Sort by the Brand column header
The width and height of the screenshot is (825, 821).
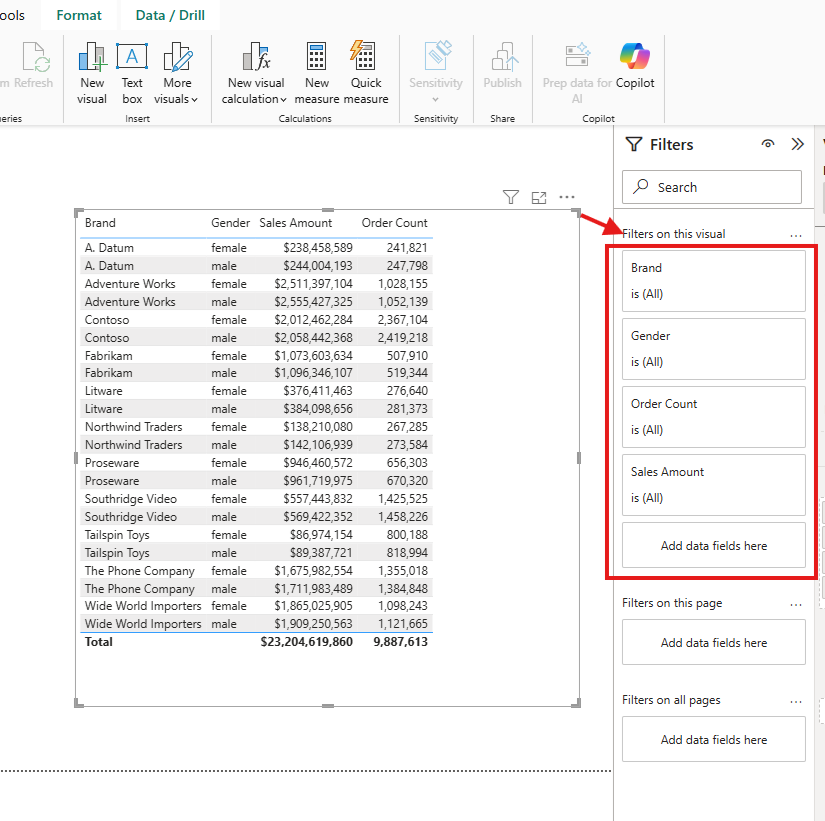100,223
